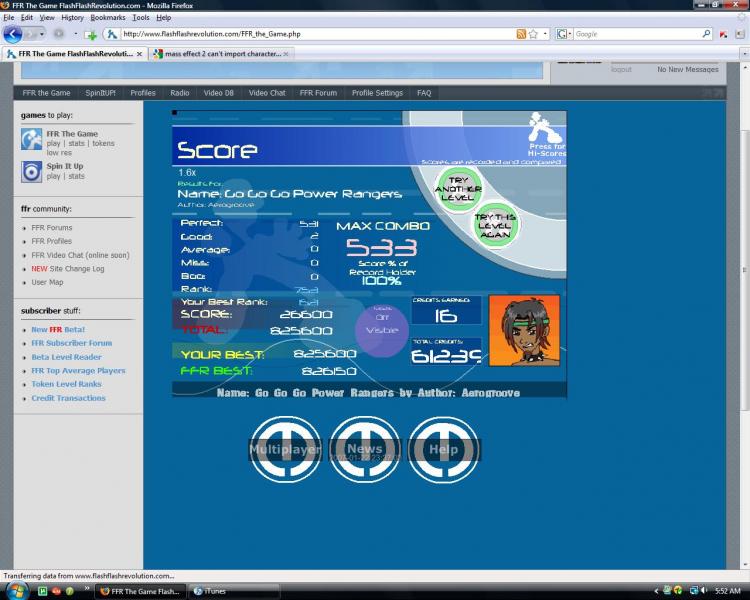Screen dimensions: 750x600
Task: Bookmark the page with the star icon
Action: [x=533, y=34]
